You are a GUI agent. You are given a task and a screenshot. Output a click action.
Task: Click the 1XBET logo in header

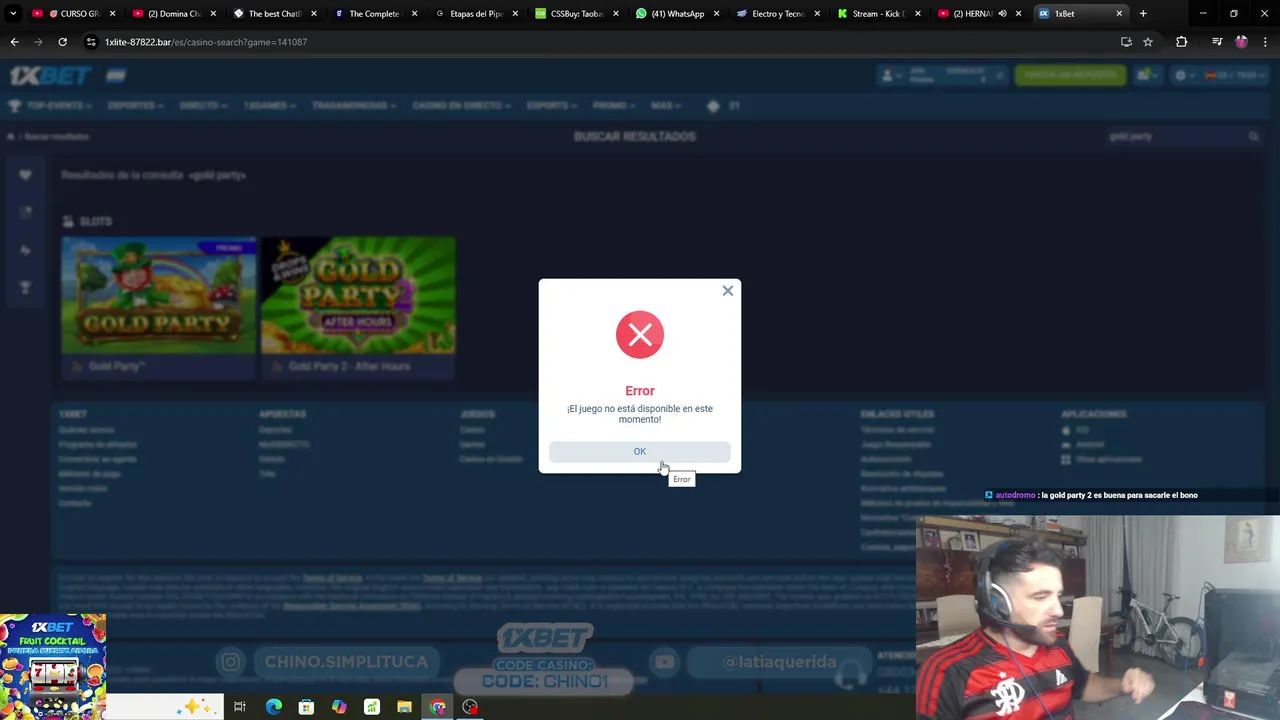tap(51, 75)
